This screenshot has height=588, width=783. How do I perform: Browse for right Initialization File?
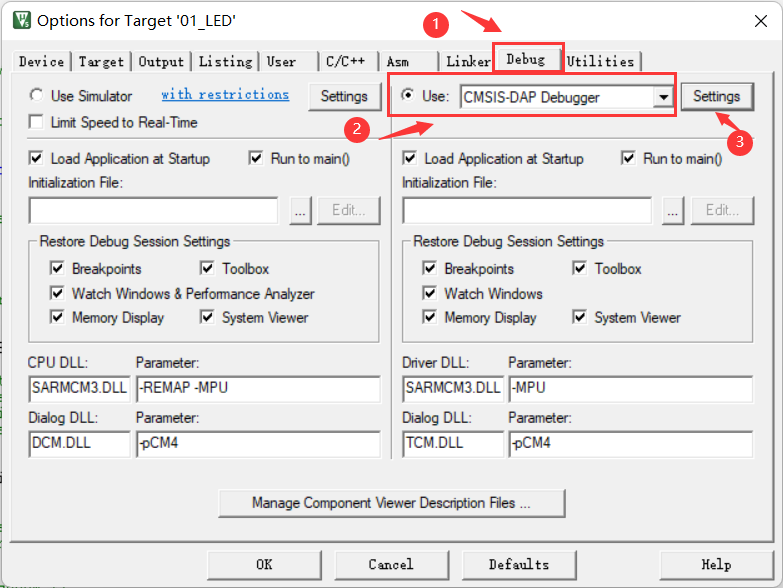pyautogui.click(x=673, y=211)
